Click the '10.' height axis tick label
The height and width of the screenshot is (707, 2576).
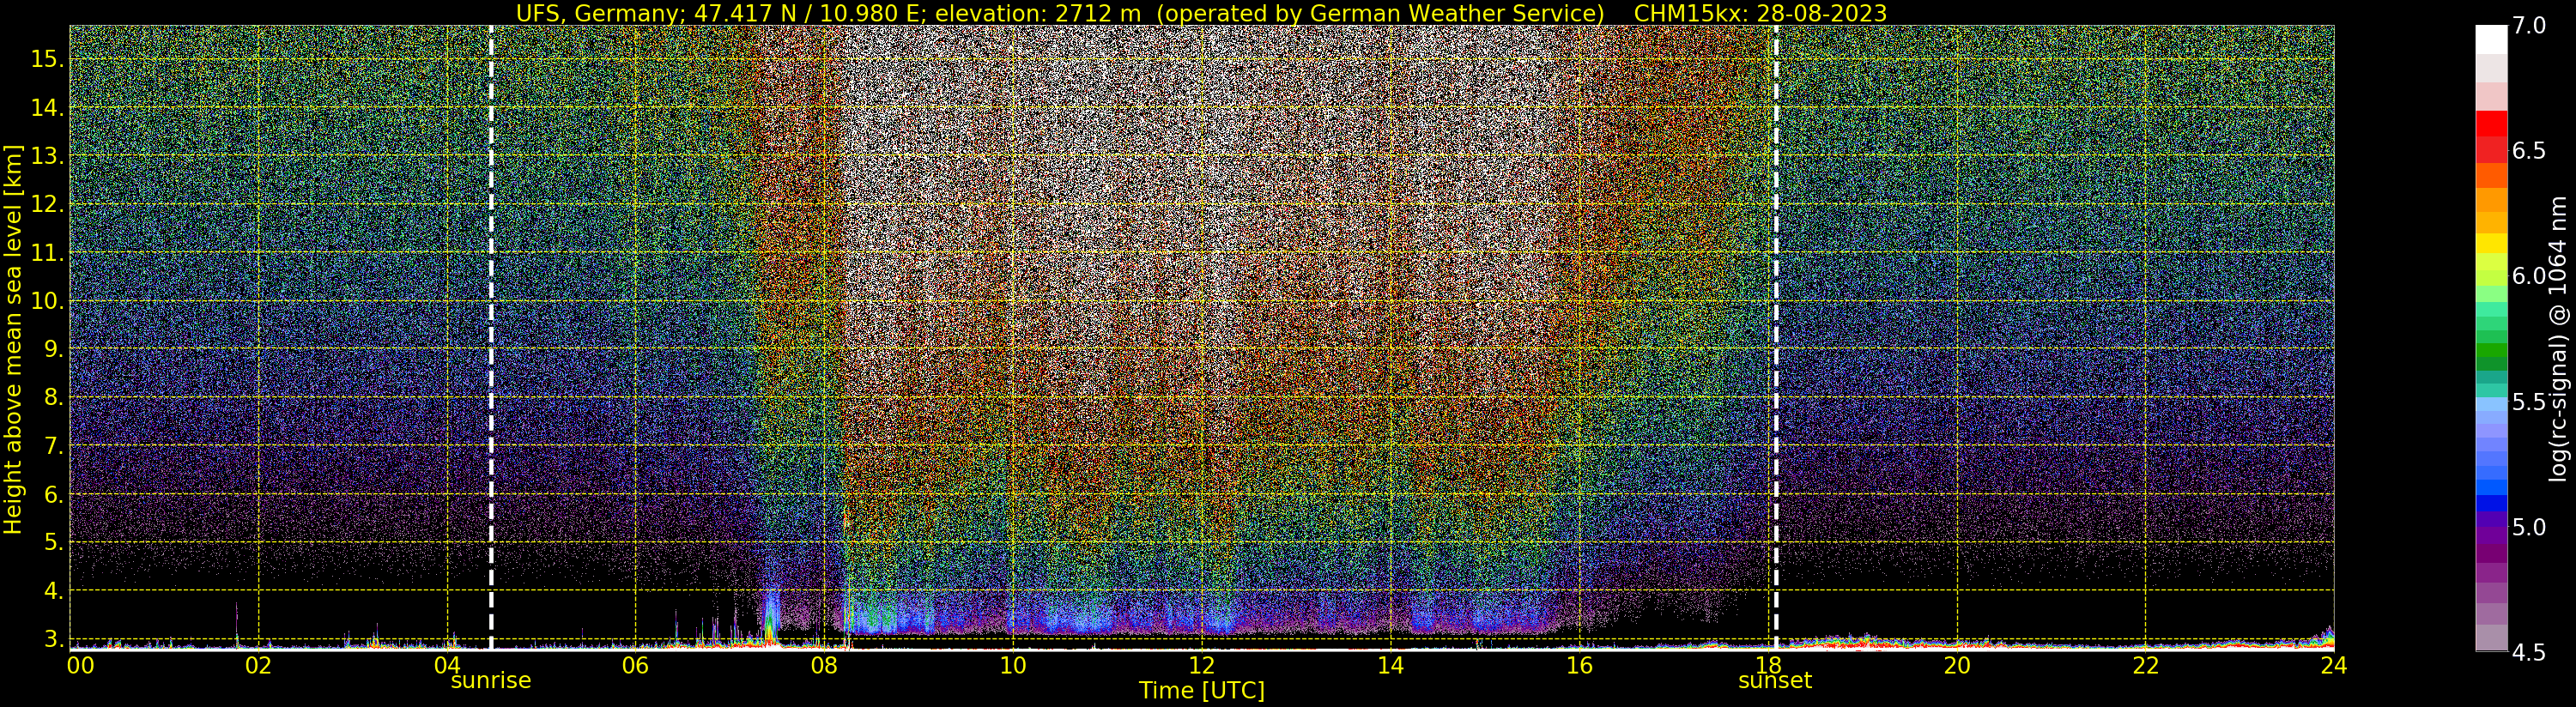[47, 301]
